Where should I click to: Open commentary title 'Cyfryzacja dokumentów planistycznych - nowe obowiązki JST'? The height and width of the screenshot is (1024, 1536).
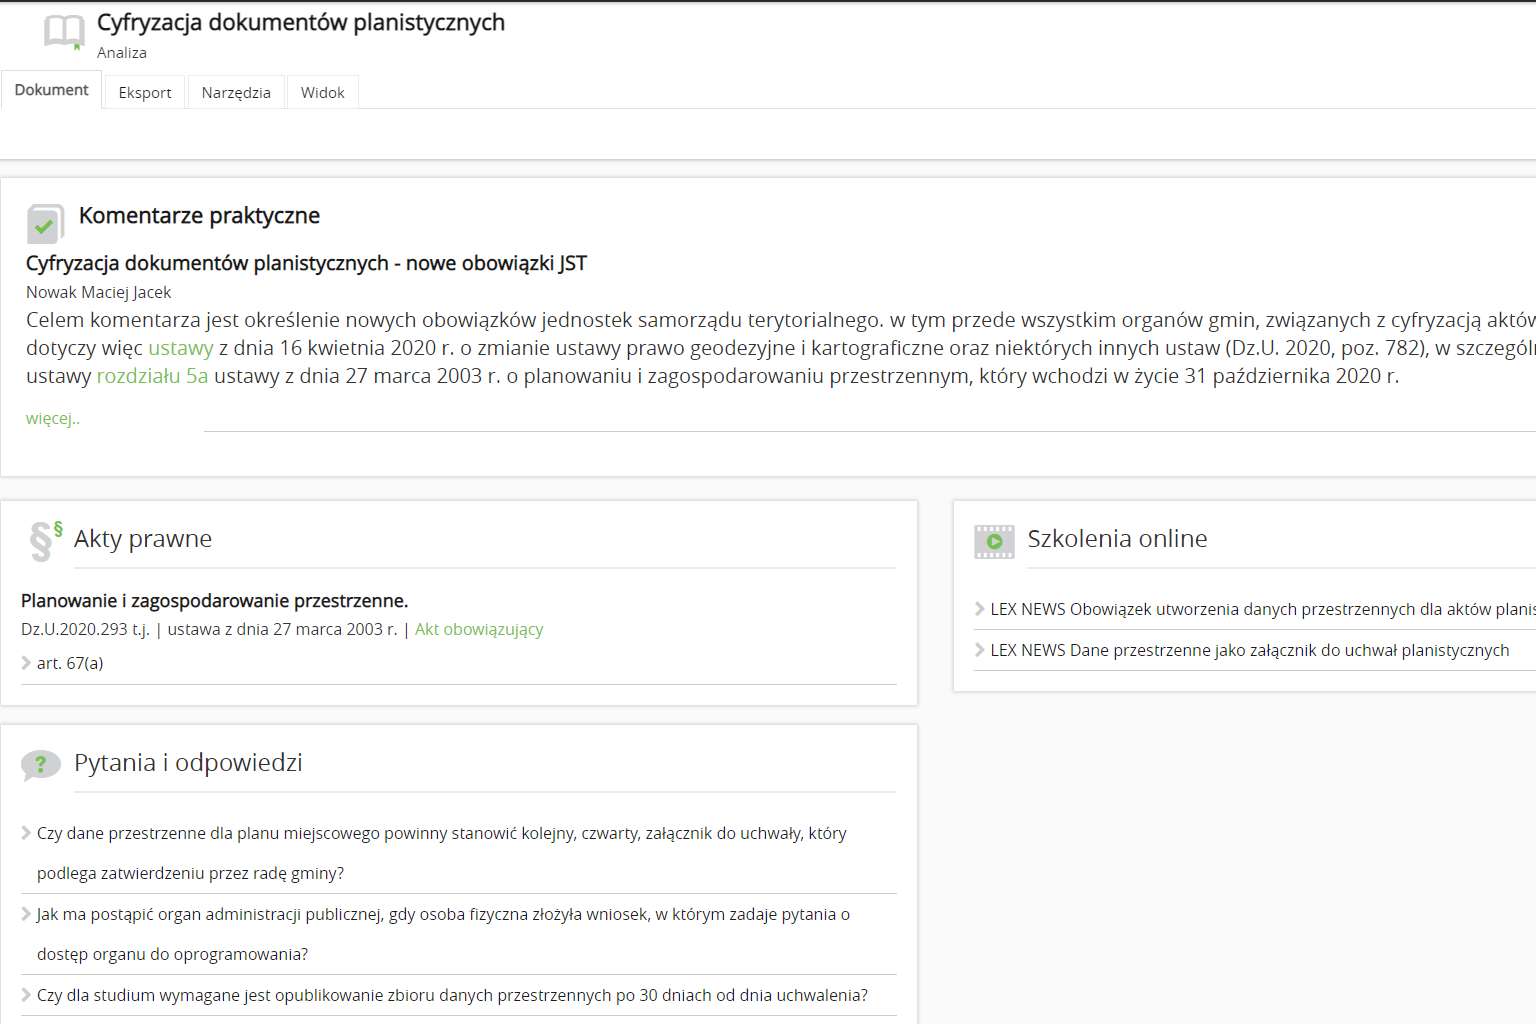(306, 263)
